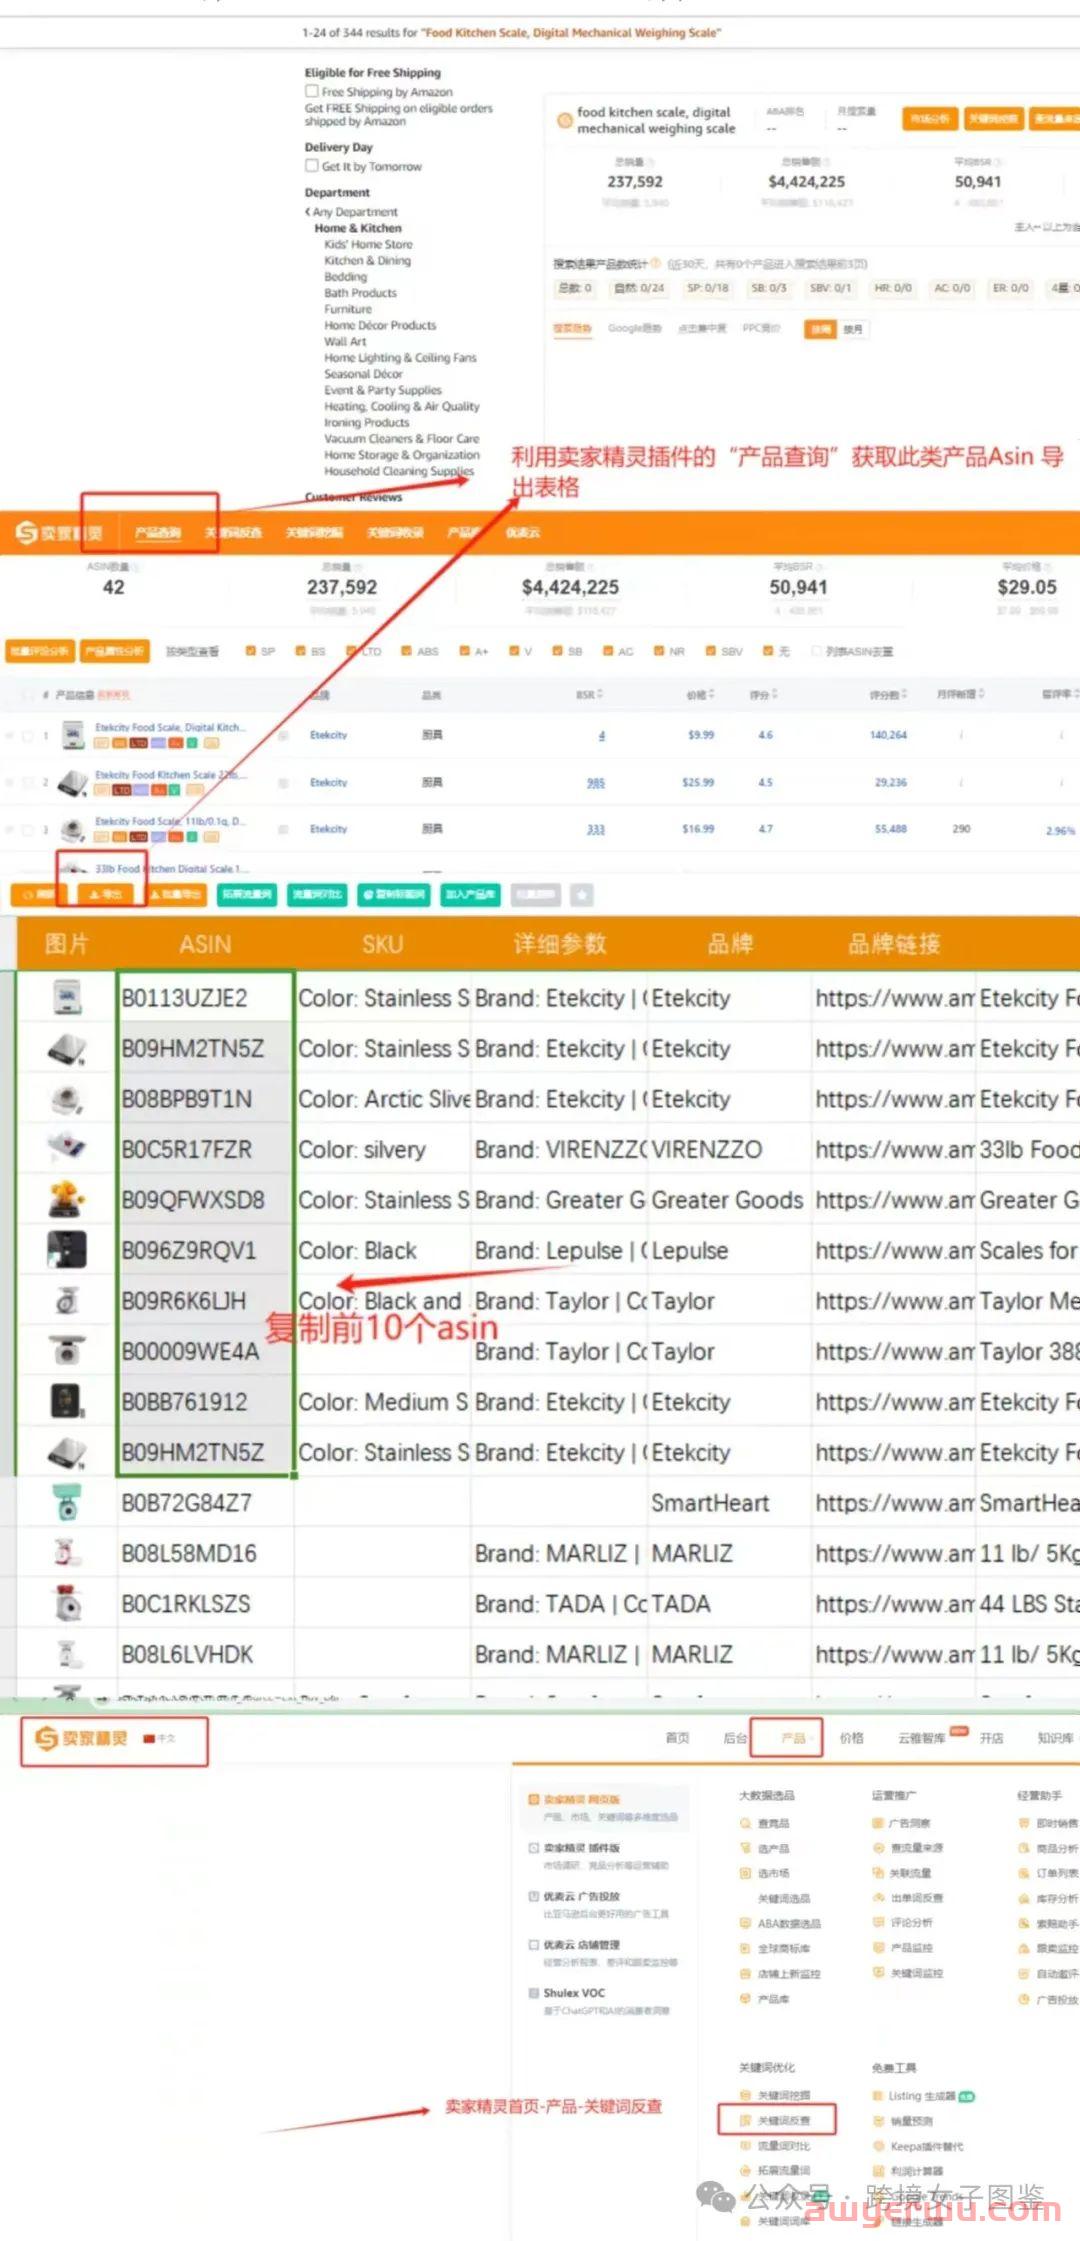Click the 产品属性分析 orange button
This screenshot has height=2241, width=1080.
tap(115, 651)
